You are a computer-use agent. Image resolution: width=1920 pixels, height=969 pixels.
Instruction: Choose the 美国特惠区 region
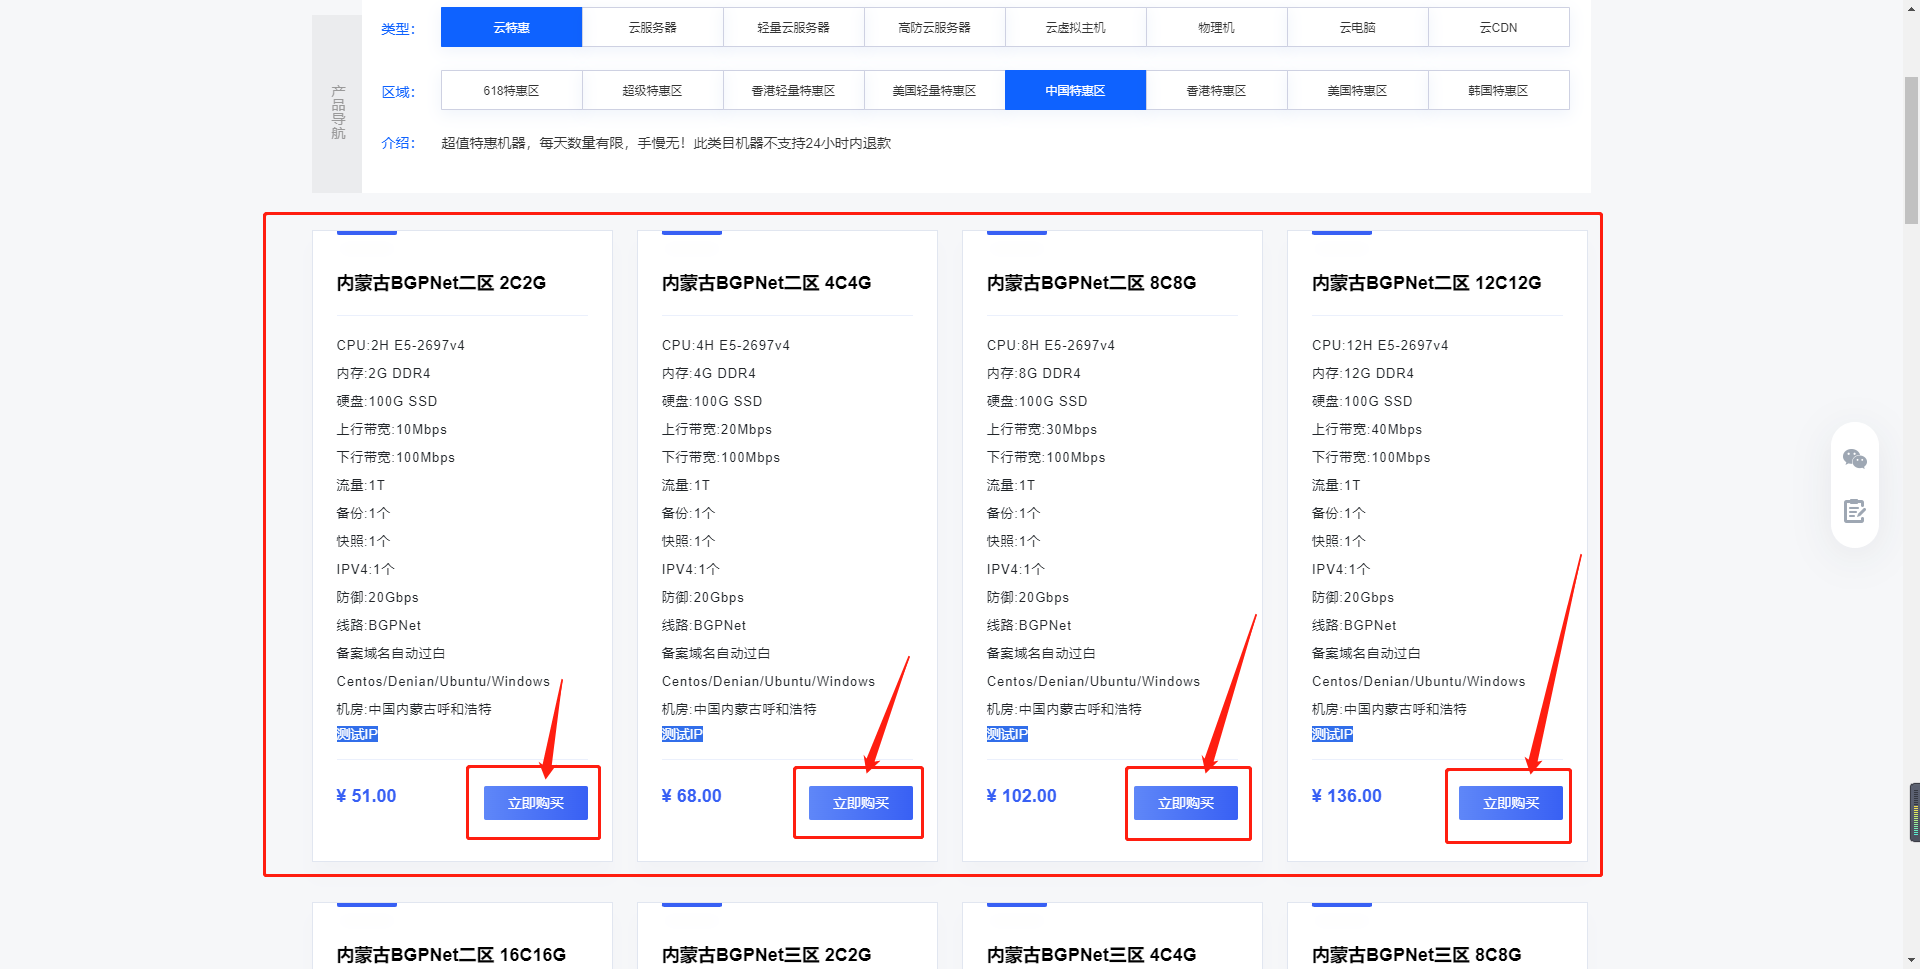(x=1357, y=90)
